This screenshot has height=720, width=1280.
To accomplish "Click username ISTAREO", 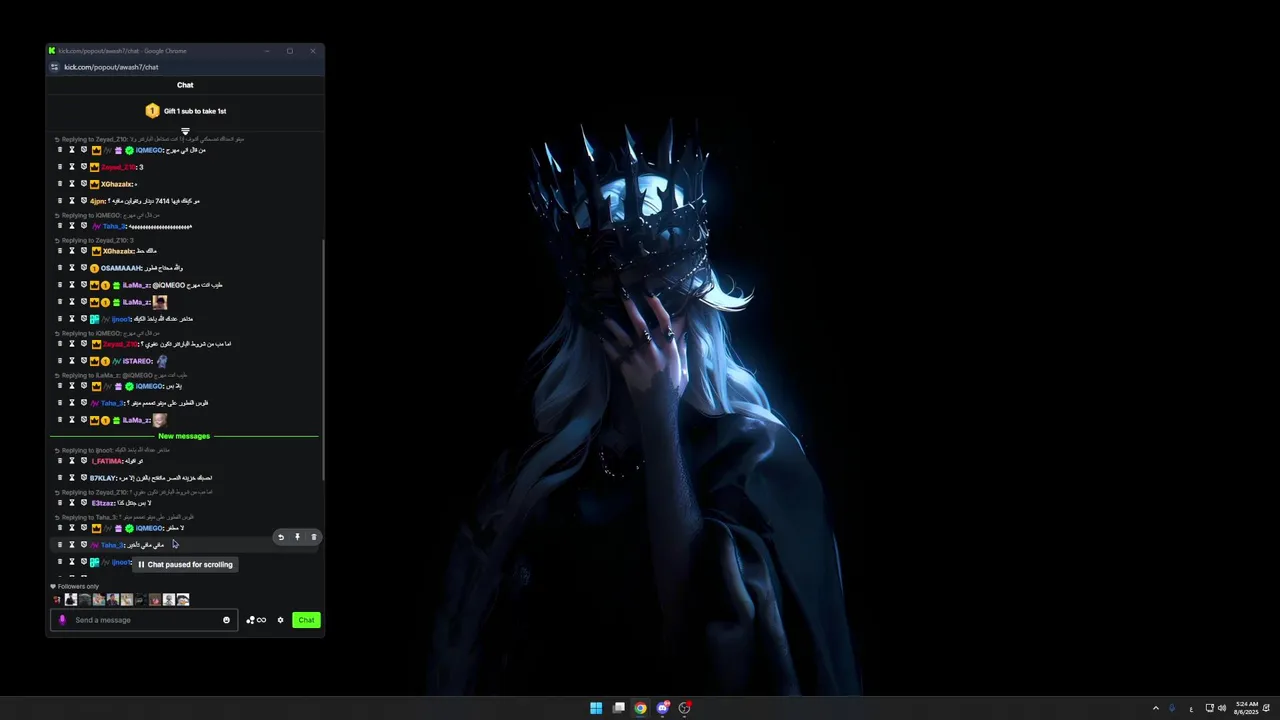I will 137,361.
